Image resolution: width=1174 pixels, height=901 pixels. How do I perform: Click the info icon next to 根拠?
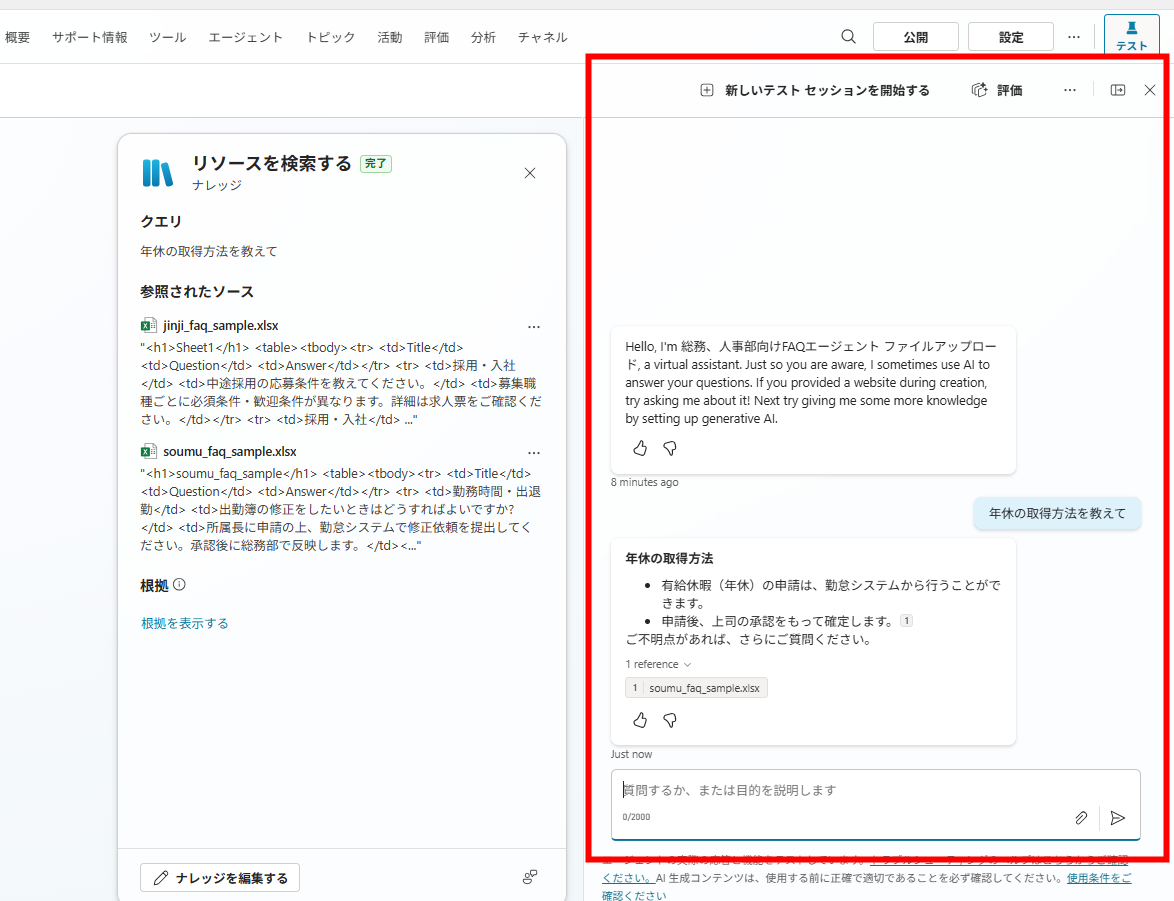coord(179,584)
